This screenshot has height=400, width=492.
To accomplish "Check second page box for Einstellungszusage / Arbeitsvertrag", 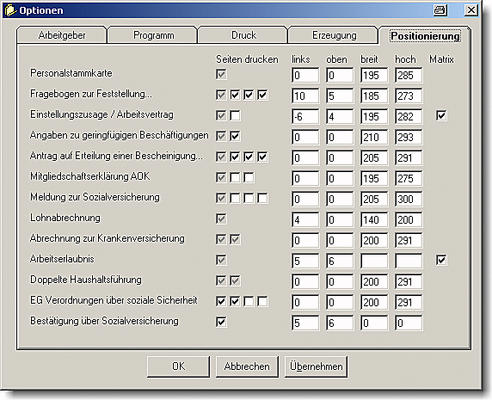I will pyautogui.click(x=235, y=116).
